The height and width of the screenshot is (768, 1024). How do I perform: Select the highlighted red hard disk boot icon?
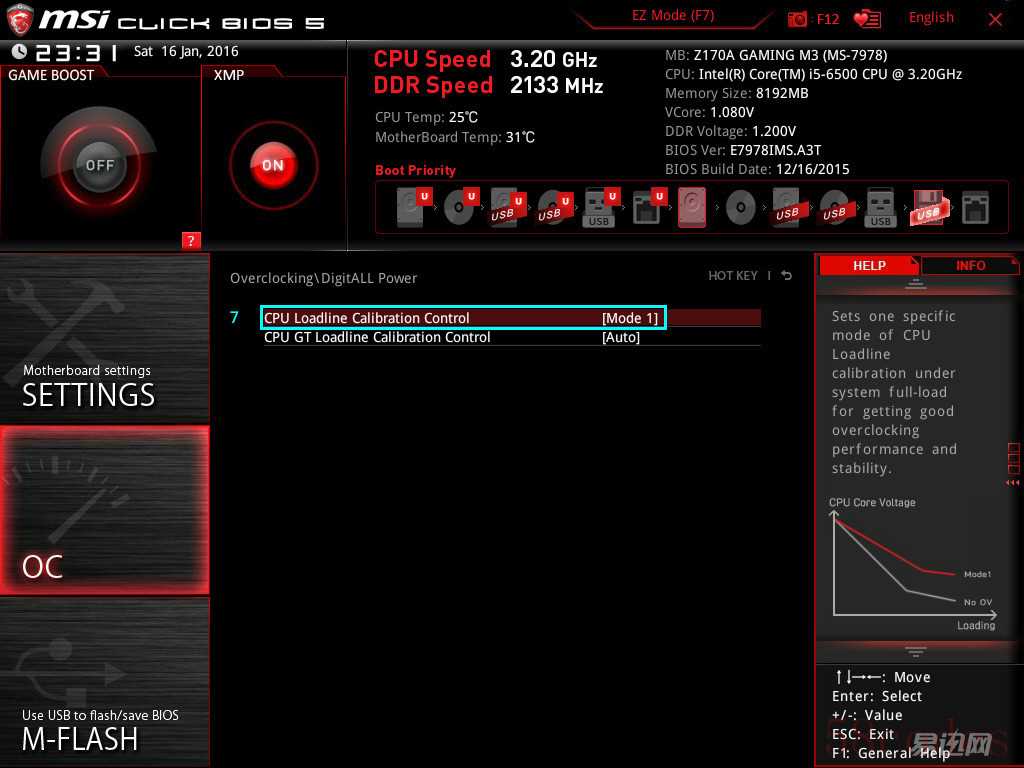(x=692, y=207)
